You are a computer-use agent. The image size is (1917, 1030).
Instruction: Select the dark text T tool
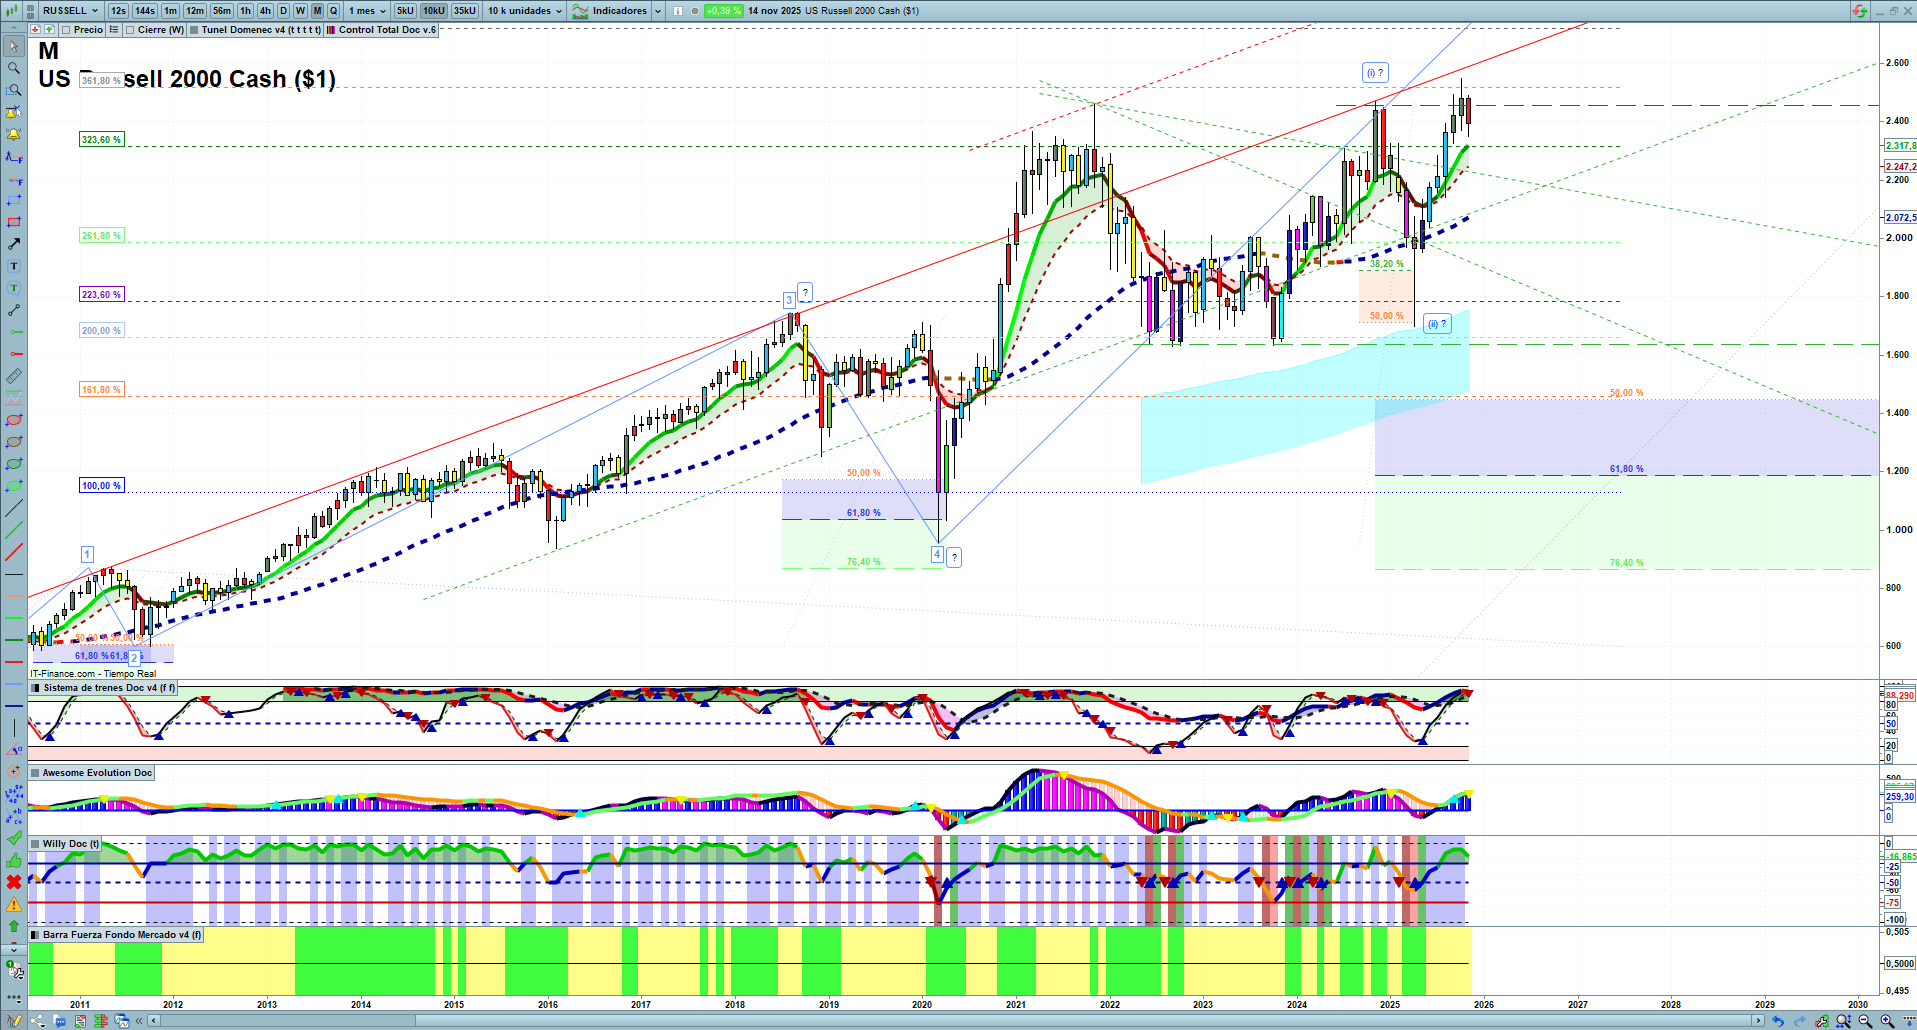tap(14, 266)
